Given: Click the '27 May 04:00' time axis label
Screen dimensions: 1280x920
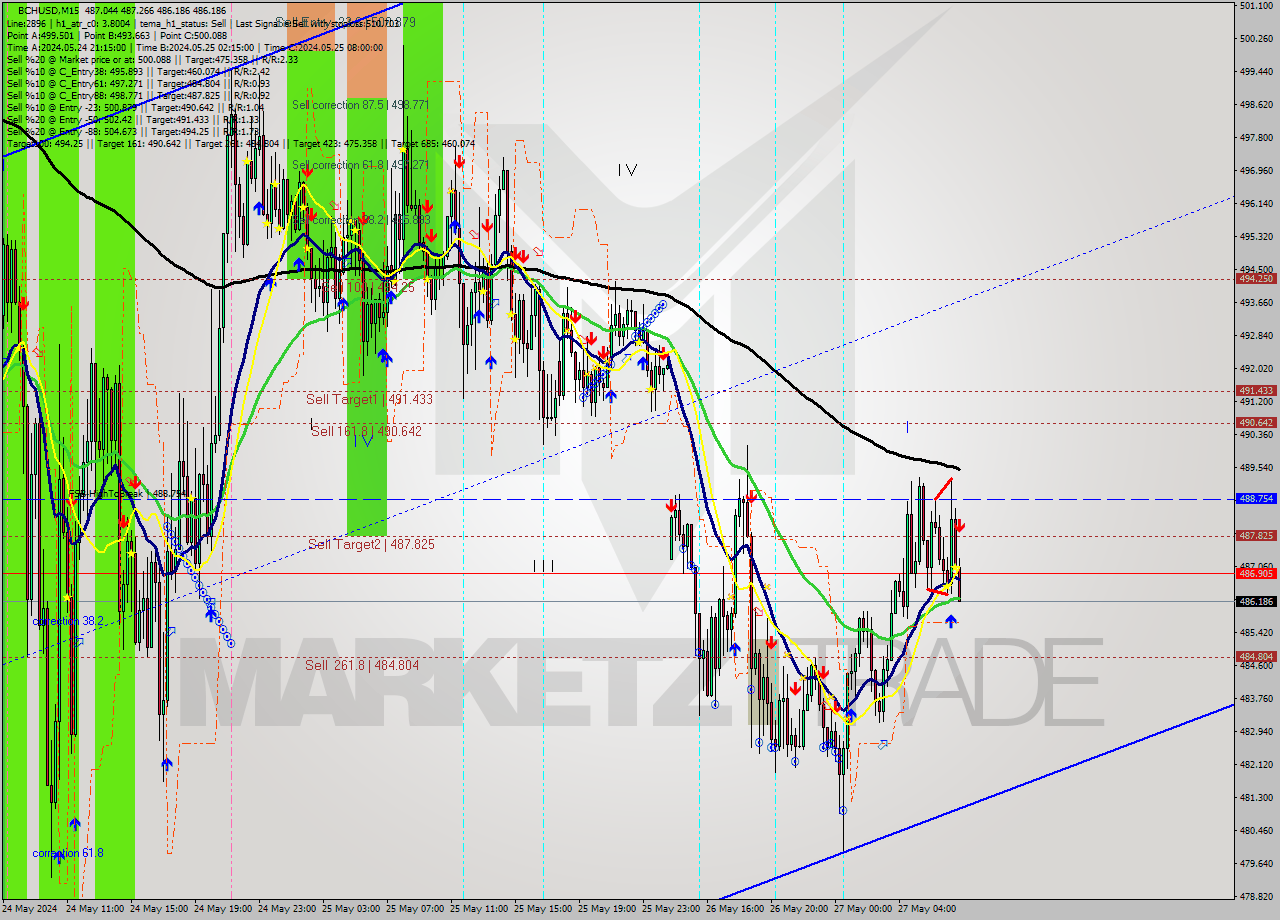Looking at the screenshot, I should coord(929,909).
